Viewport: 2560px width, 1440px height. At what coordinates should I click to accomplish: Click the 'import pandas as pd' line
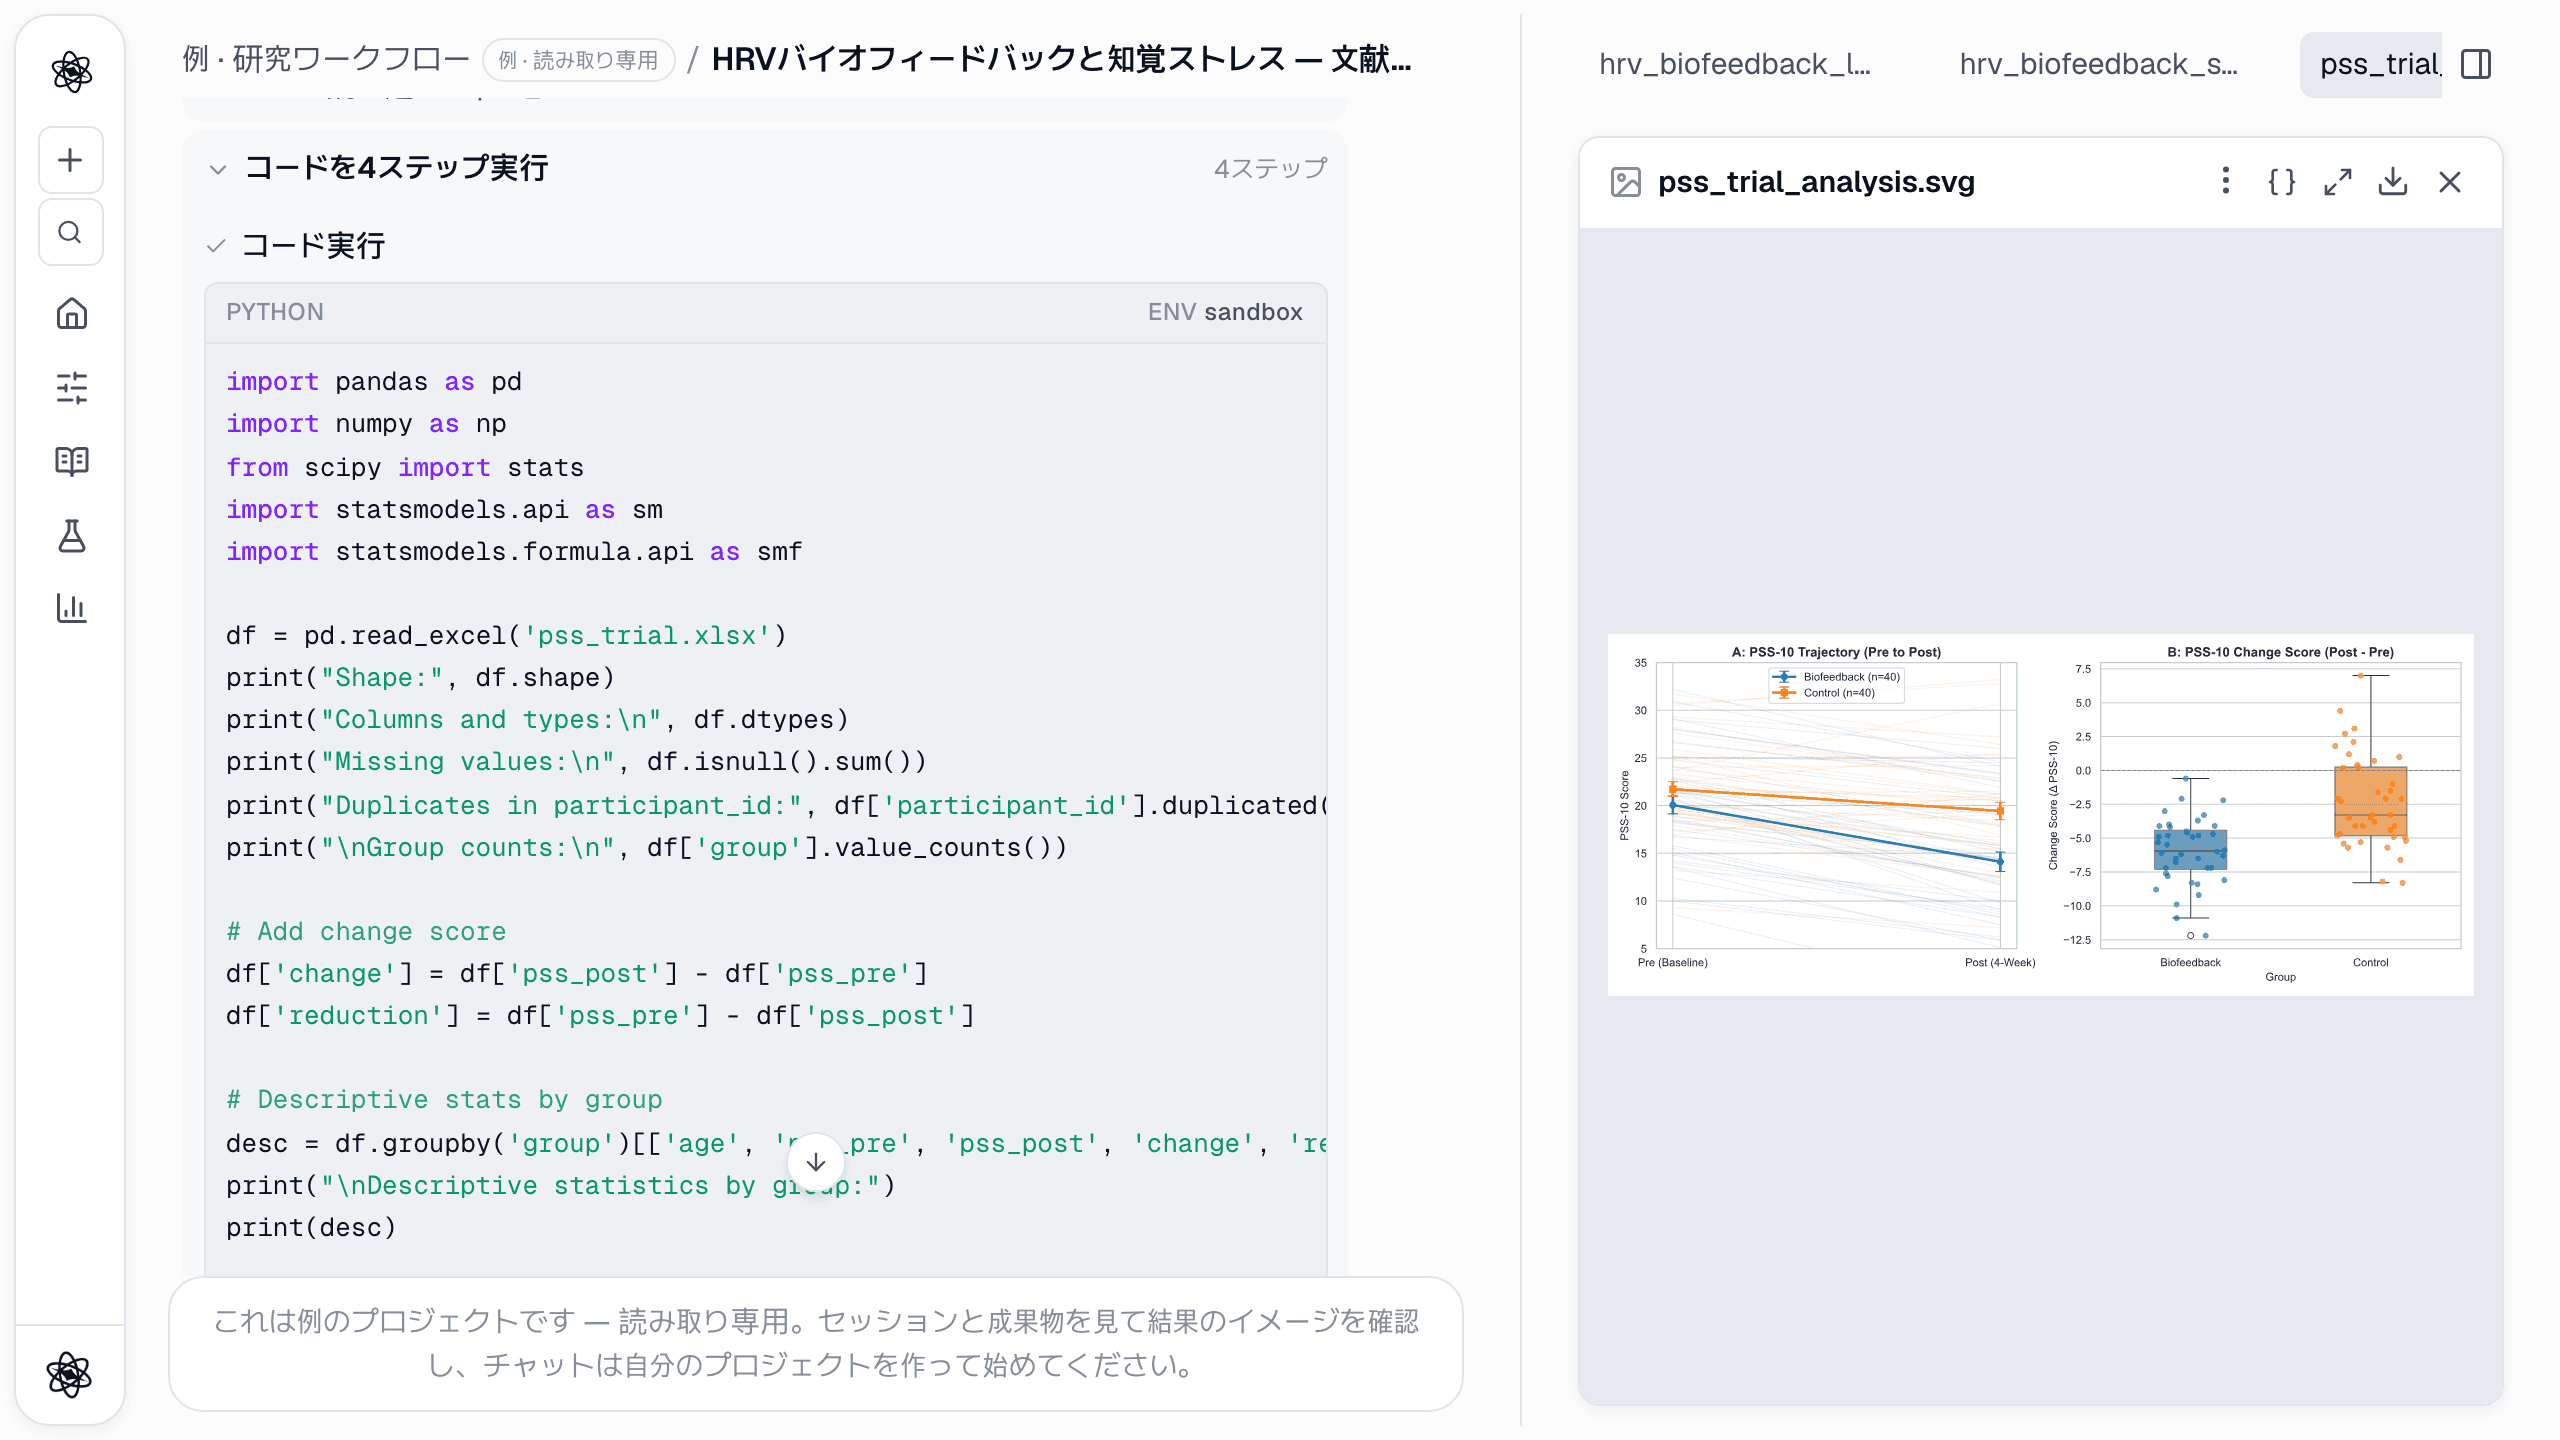[x=374, y=382]
